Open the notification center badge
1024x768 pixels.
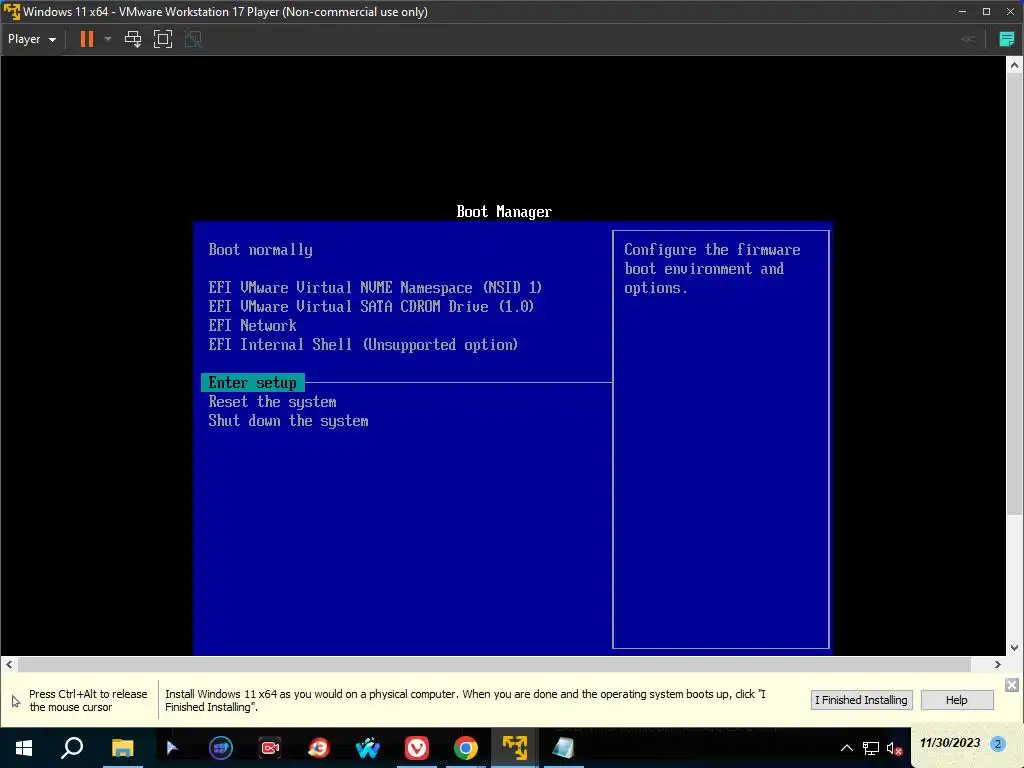997,743
